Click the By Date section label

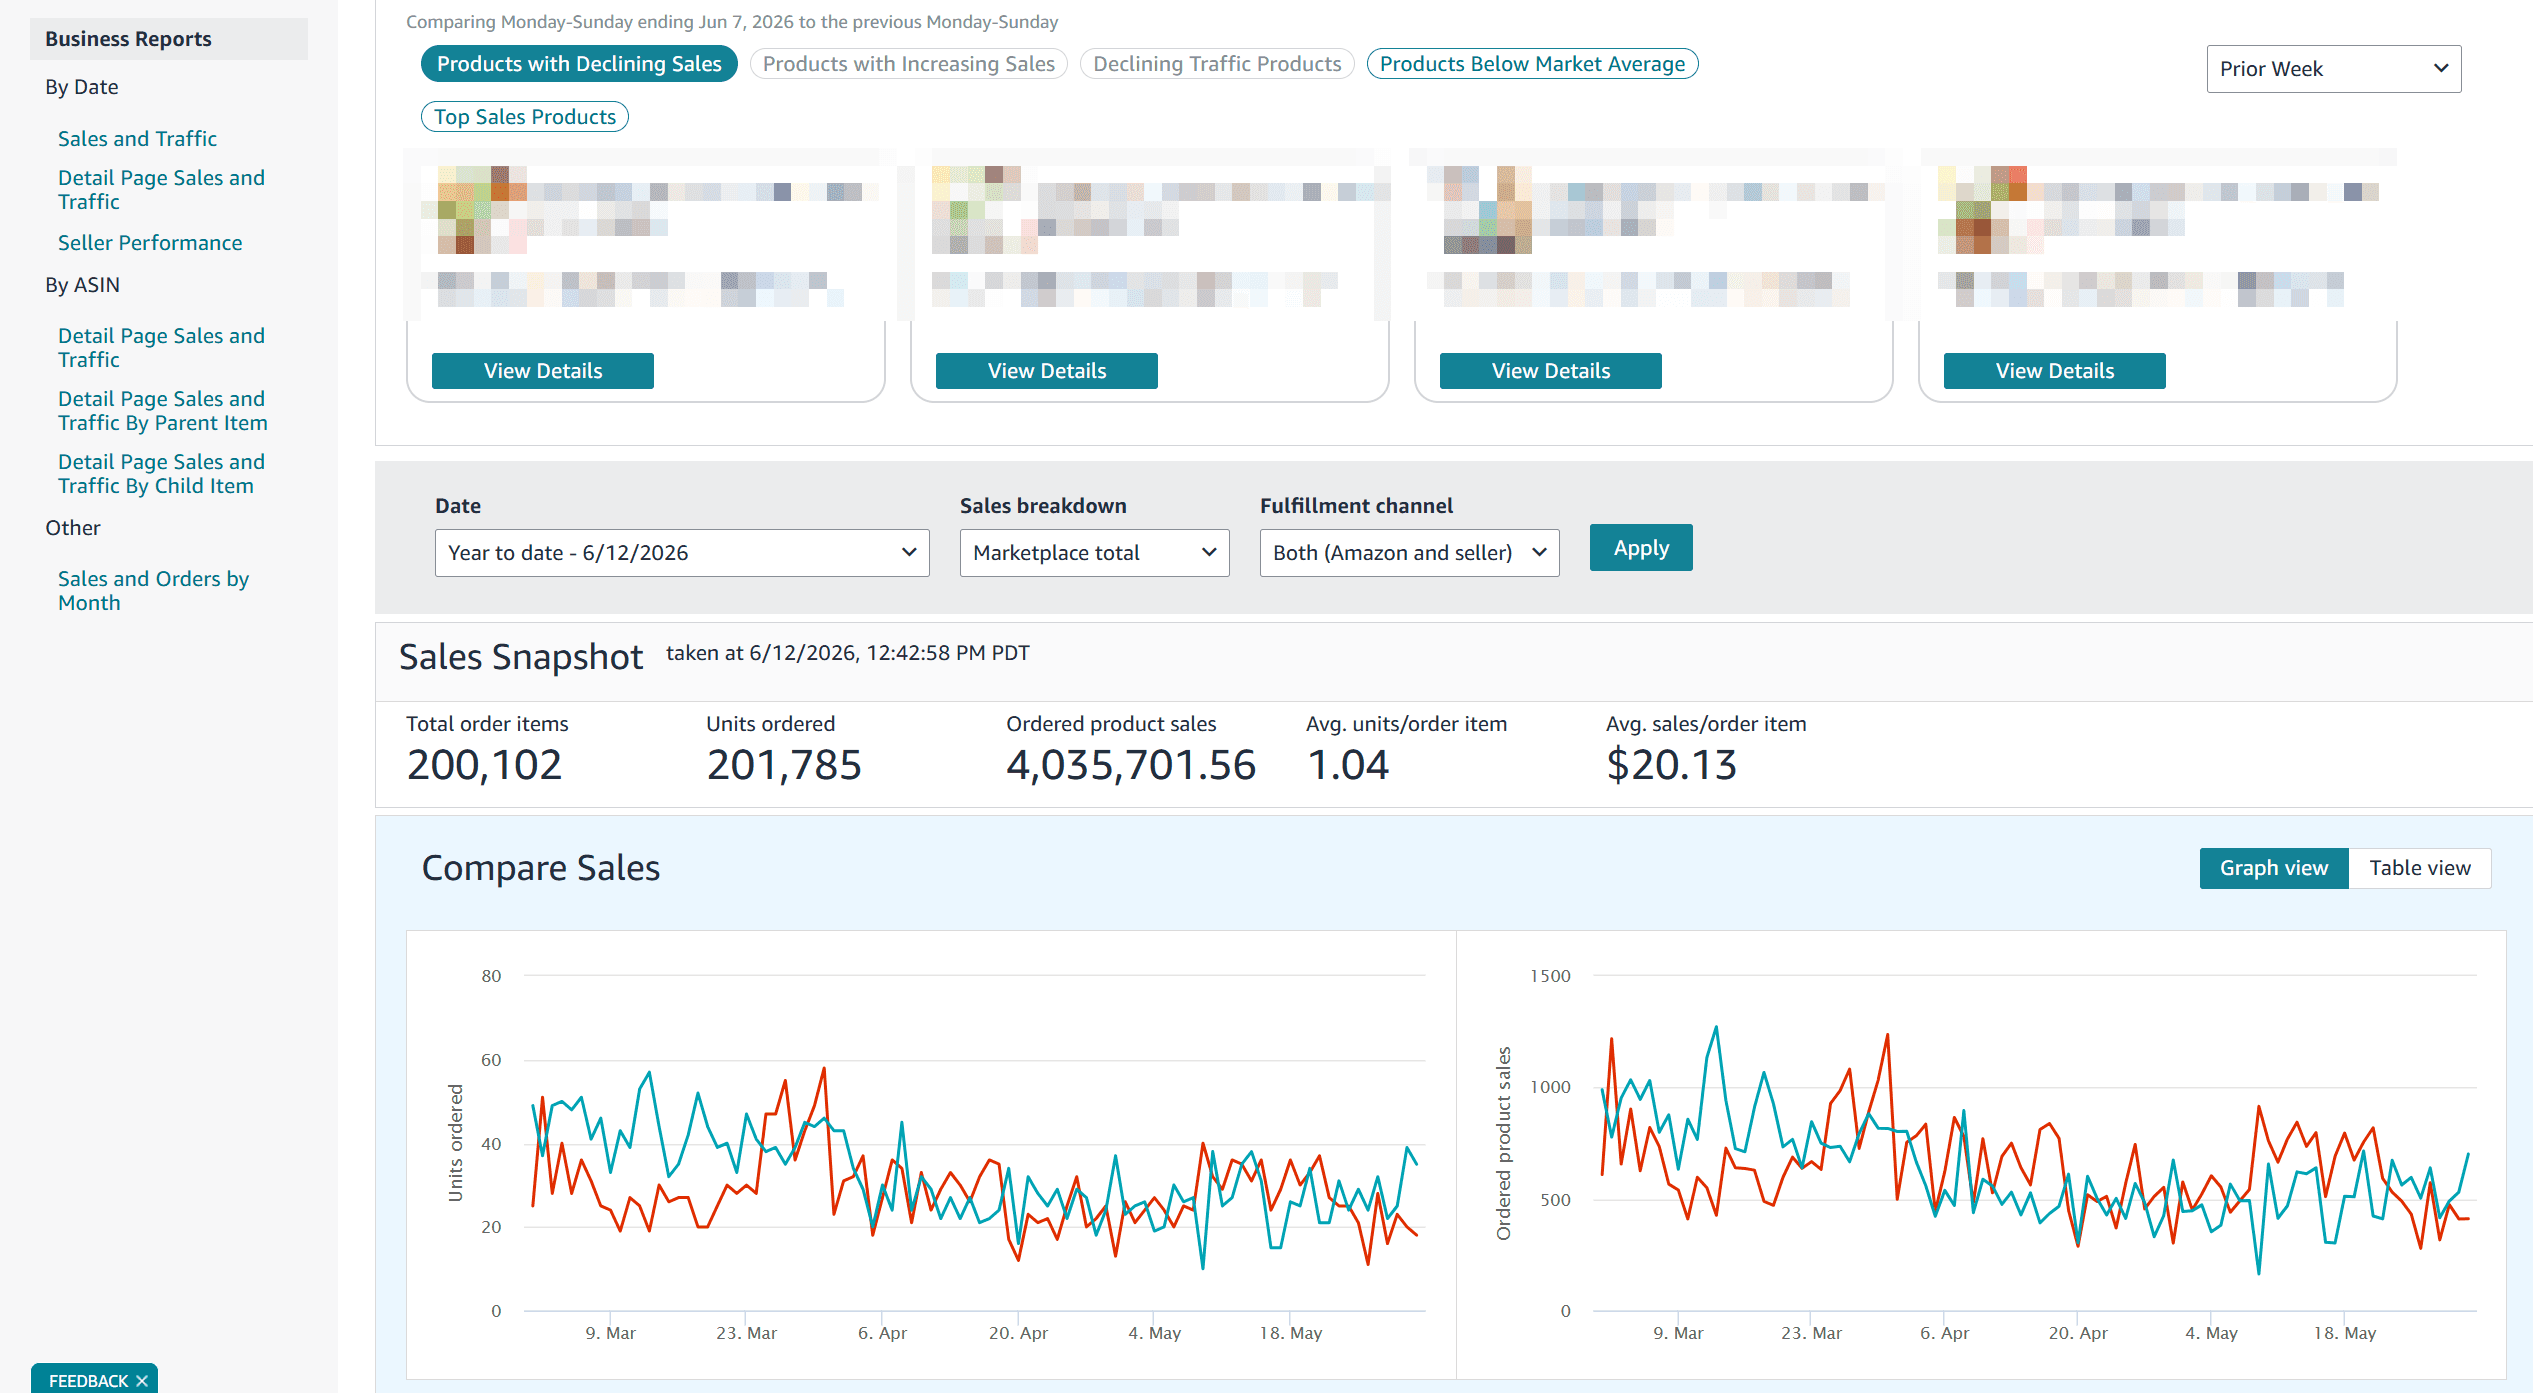pos(81,87)
